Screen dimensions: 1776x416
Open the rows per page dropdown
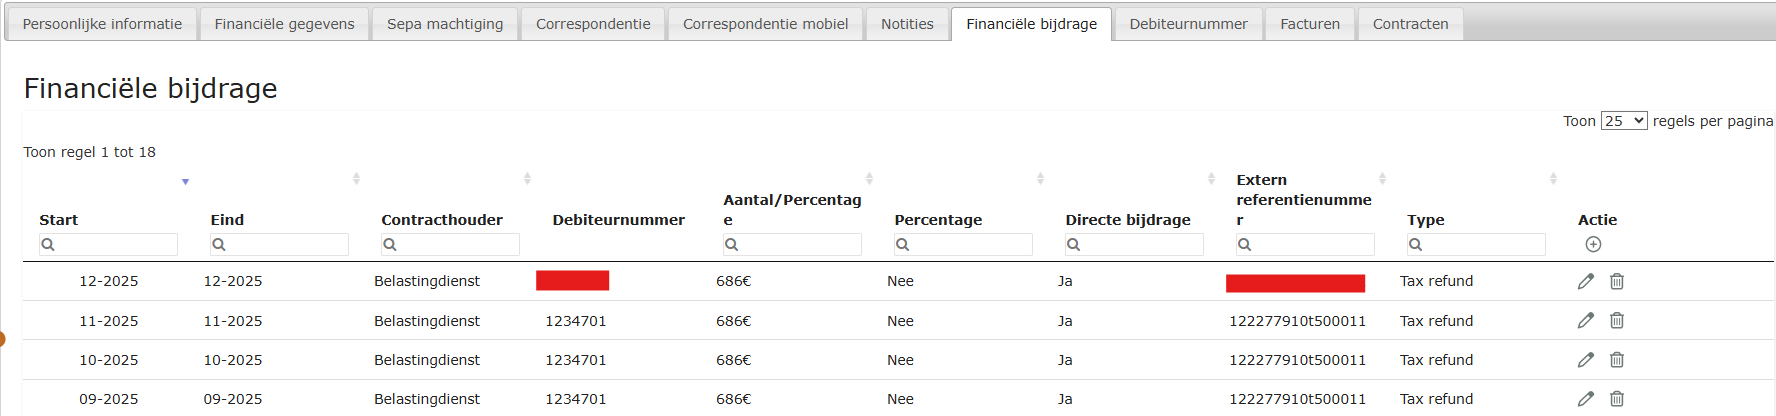tap(1623, 121)
